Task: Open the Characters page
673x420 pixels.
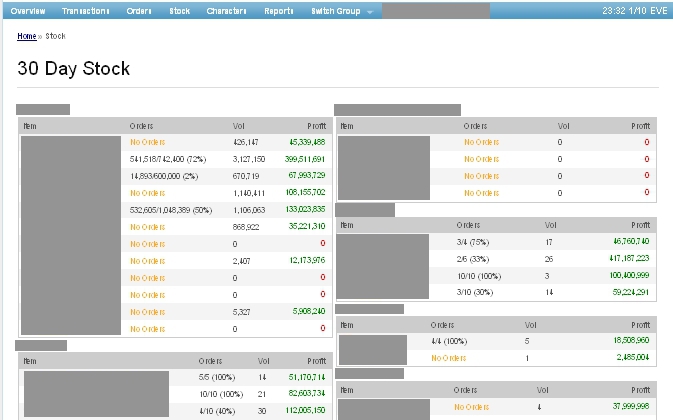Action: tap(226, 11)
